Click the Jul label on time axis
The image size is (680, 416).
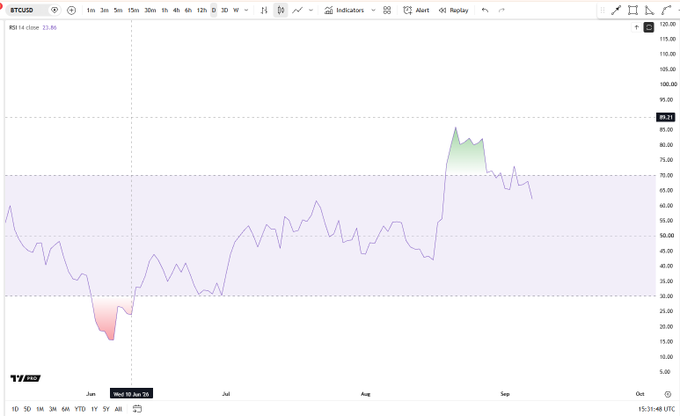click(226, 394)
